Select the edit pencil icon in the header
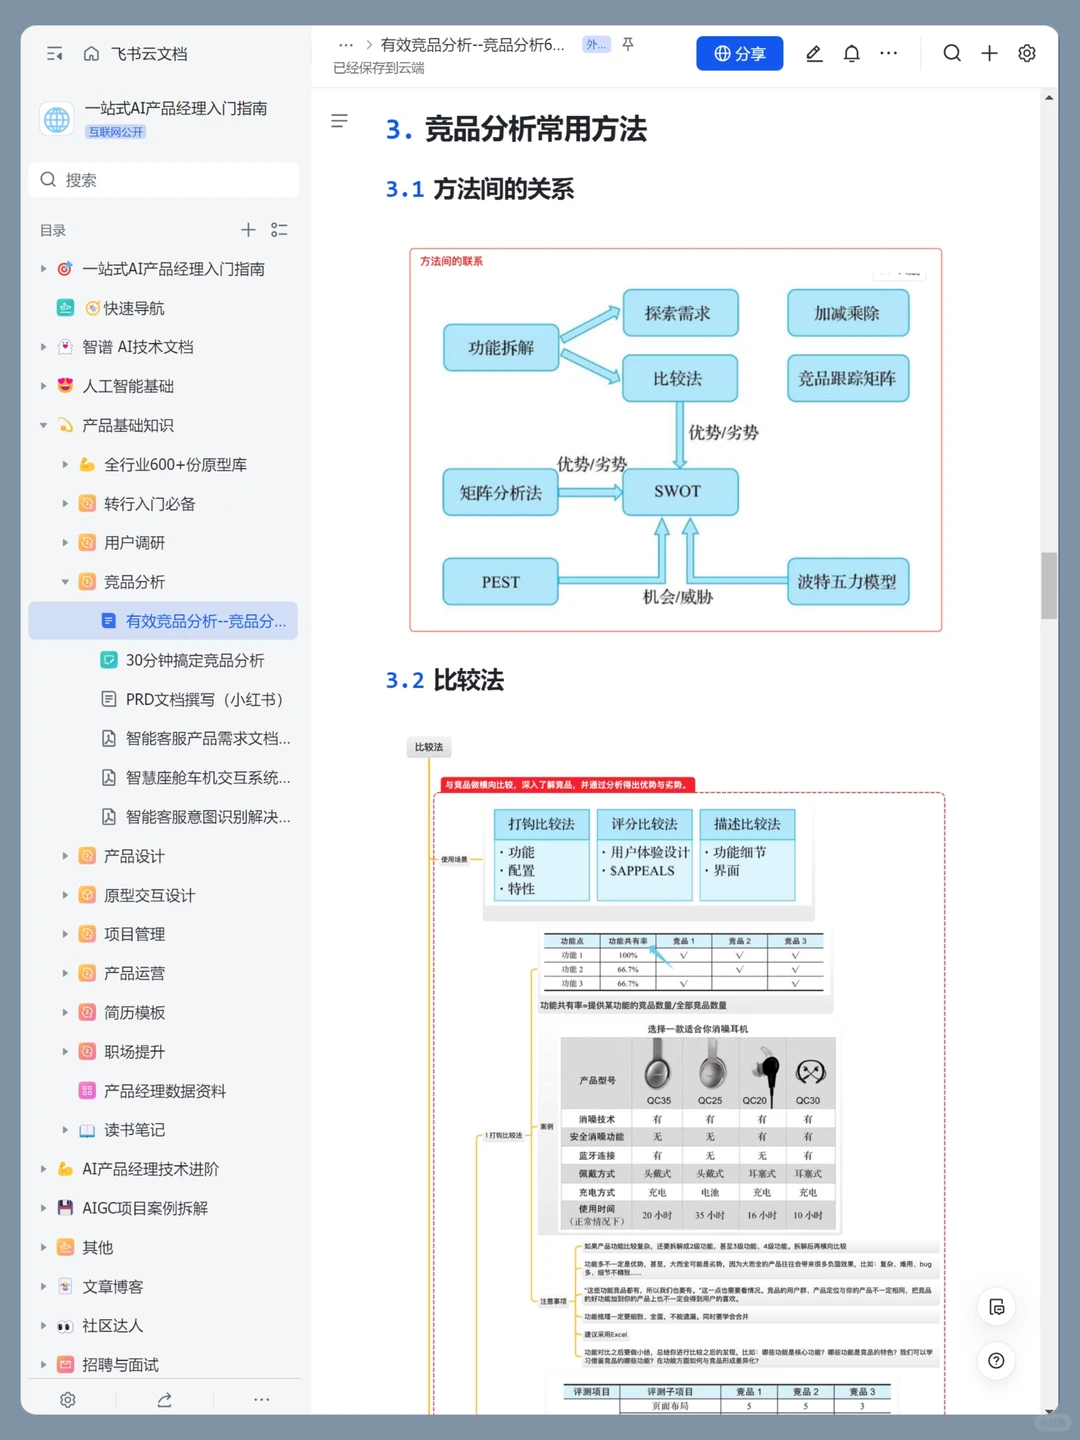Viewport: 1080px width, 1440px height. pyautogui.click(x=813, y=53)
